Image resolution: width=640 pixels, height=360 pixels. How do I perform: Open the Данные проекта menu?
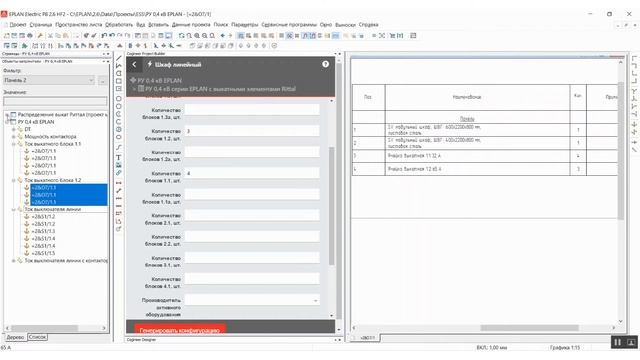[x=191, y=25]
